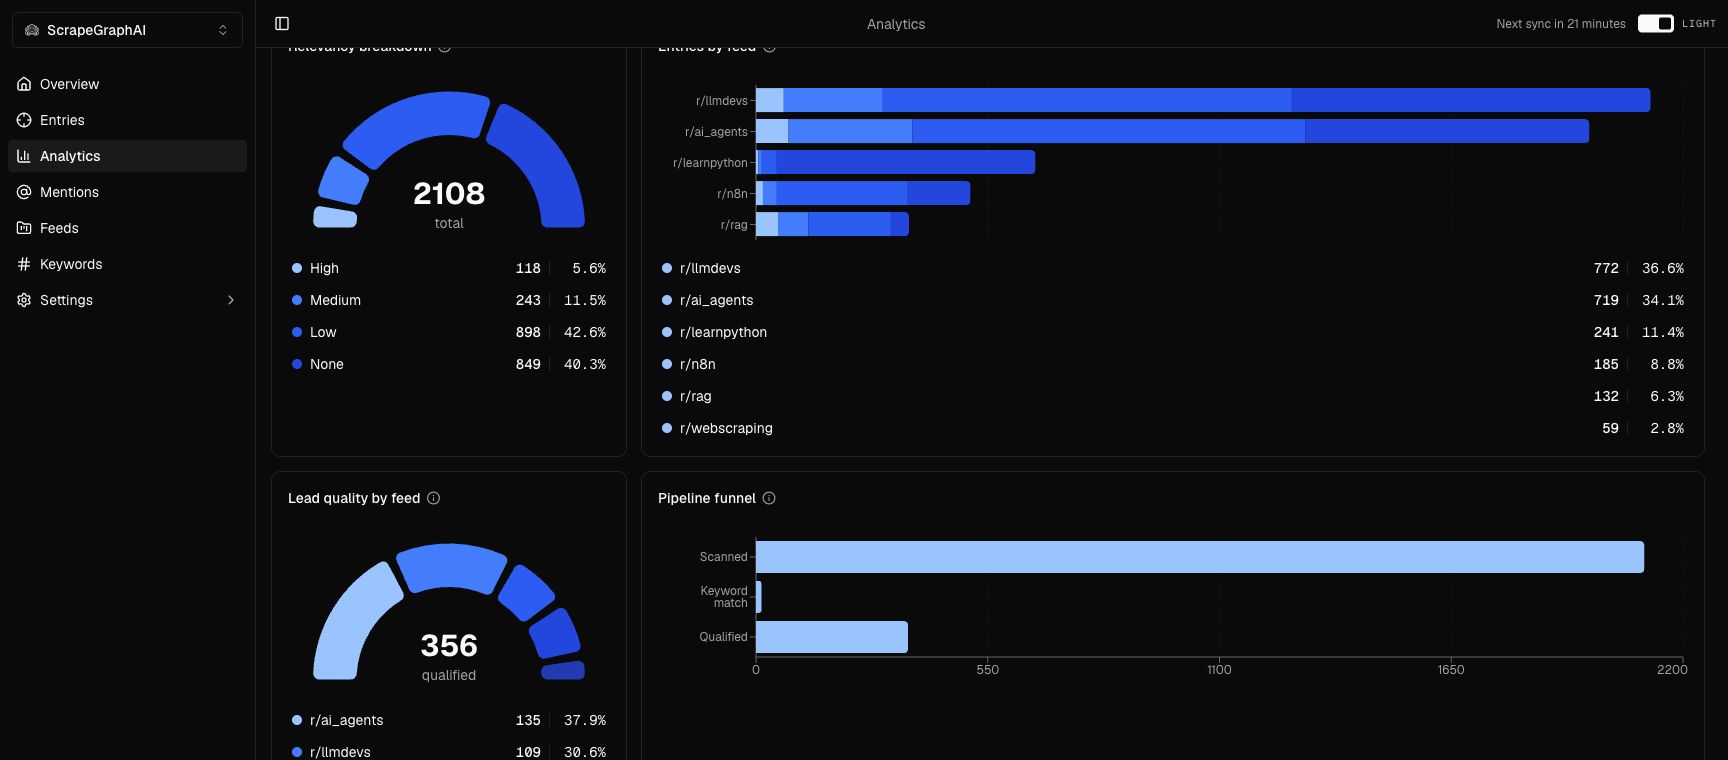
Task: Click r/ai_agents in the entries feed list
Action: pyautogui.click(x=716, y=300)
